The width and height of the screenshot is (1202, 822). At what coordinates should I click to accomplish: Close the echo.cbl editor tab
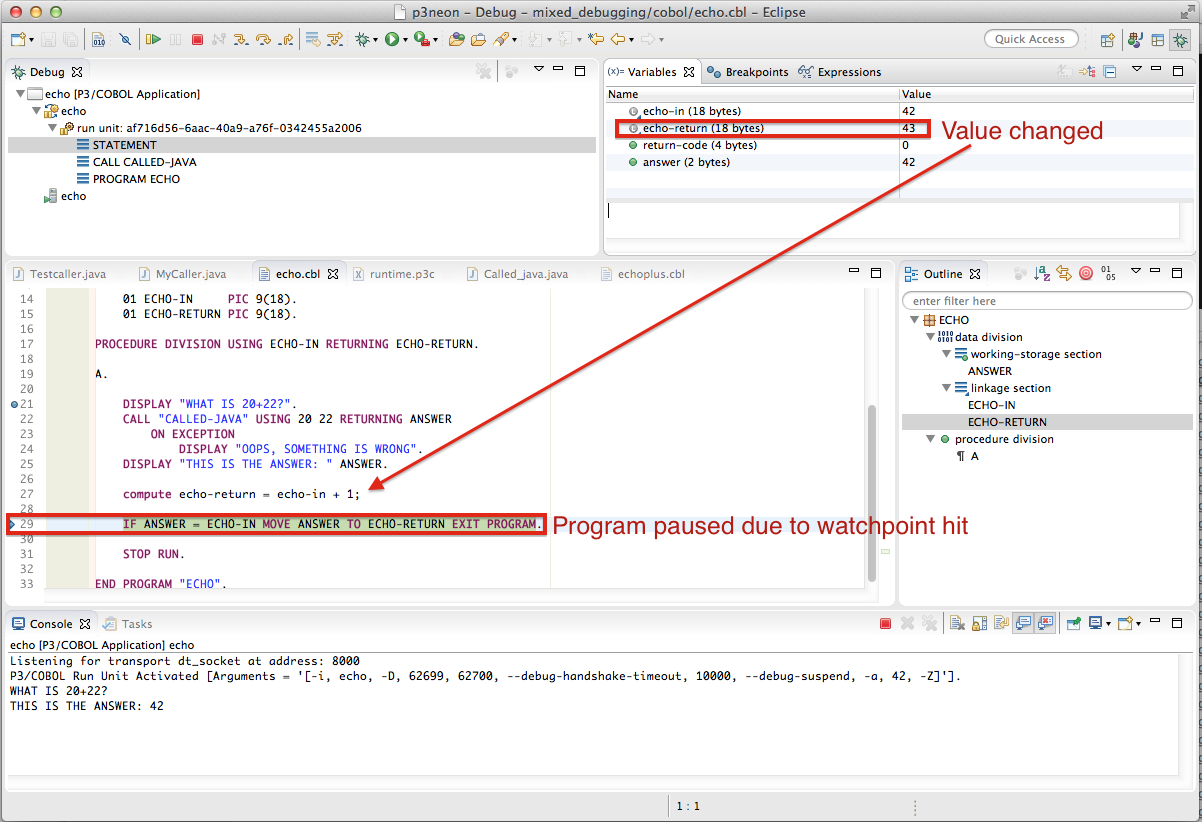[334, 274]
